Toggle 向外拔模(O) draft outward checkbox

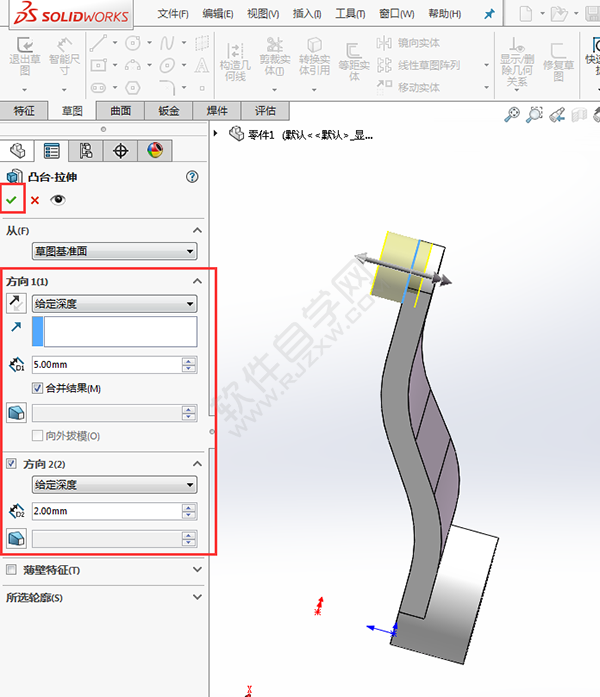tap(37, 436)
